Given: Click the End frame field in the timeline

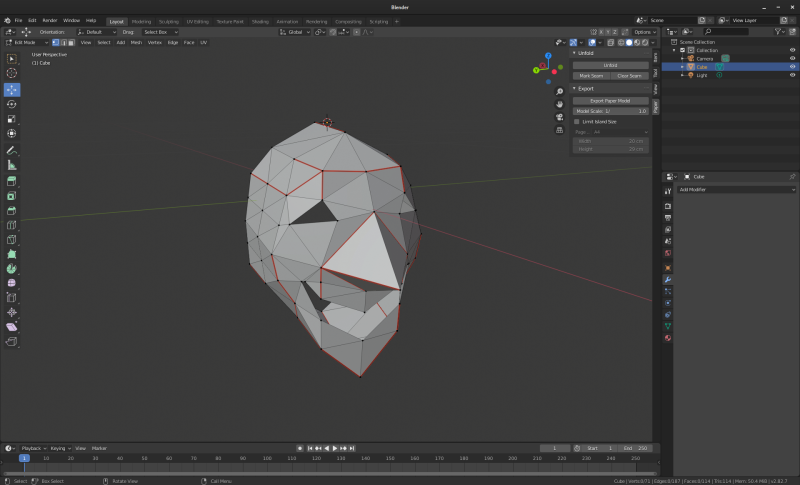Looking at the screenshot, I should point(635,448).
